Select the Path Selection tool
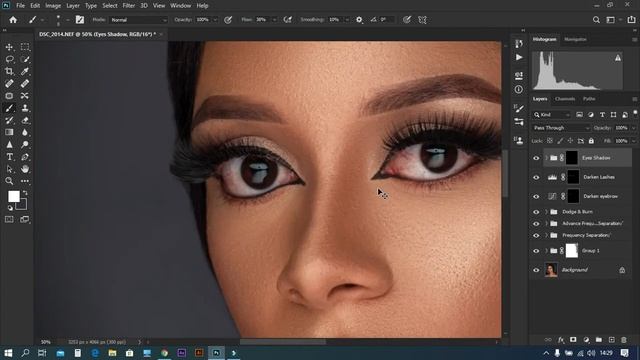 (9, 169)
